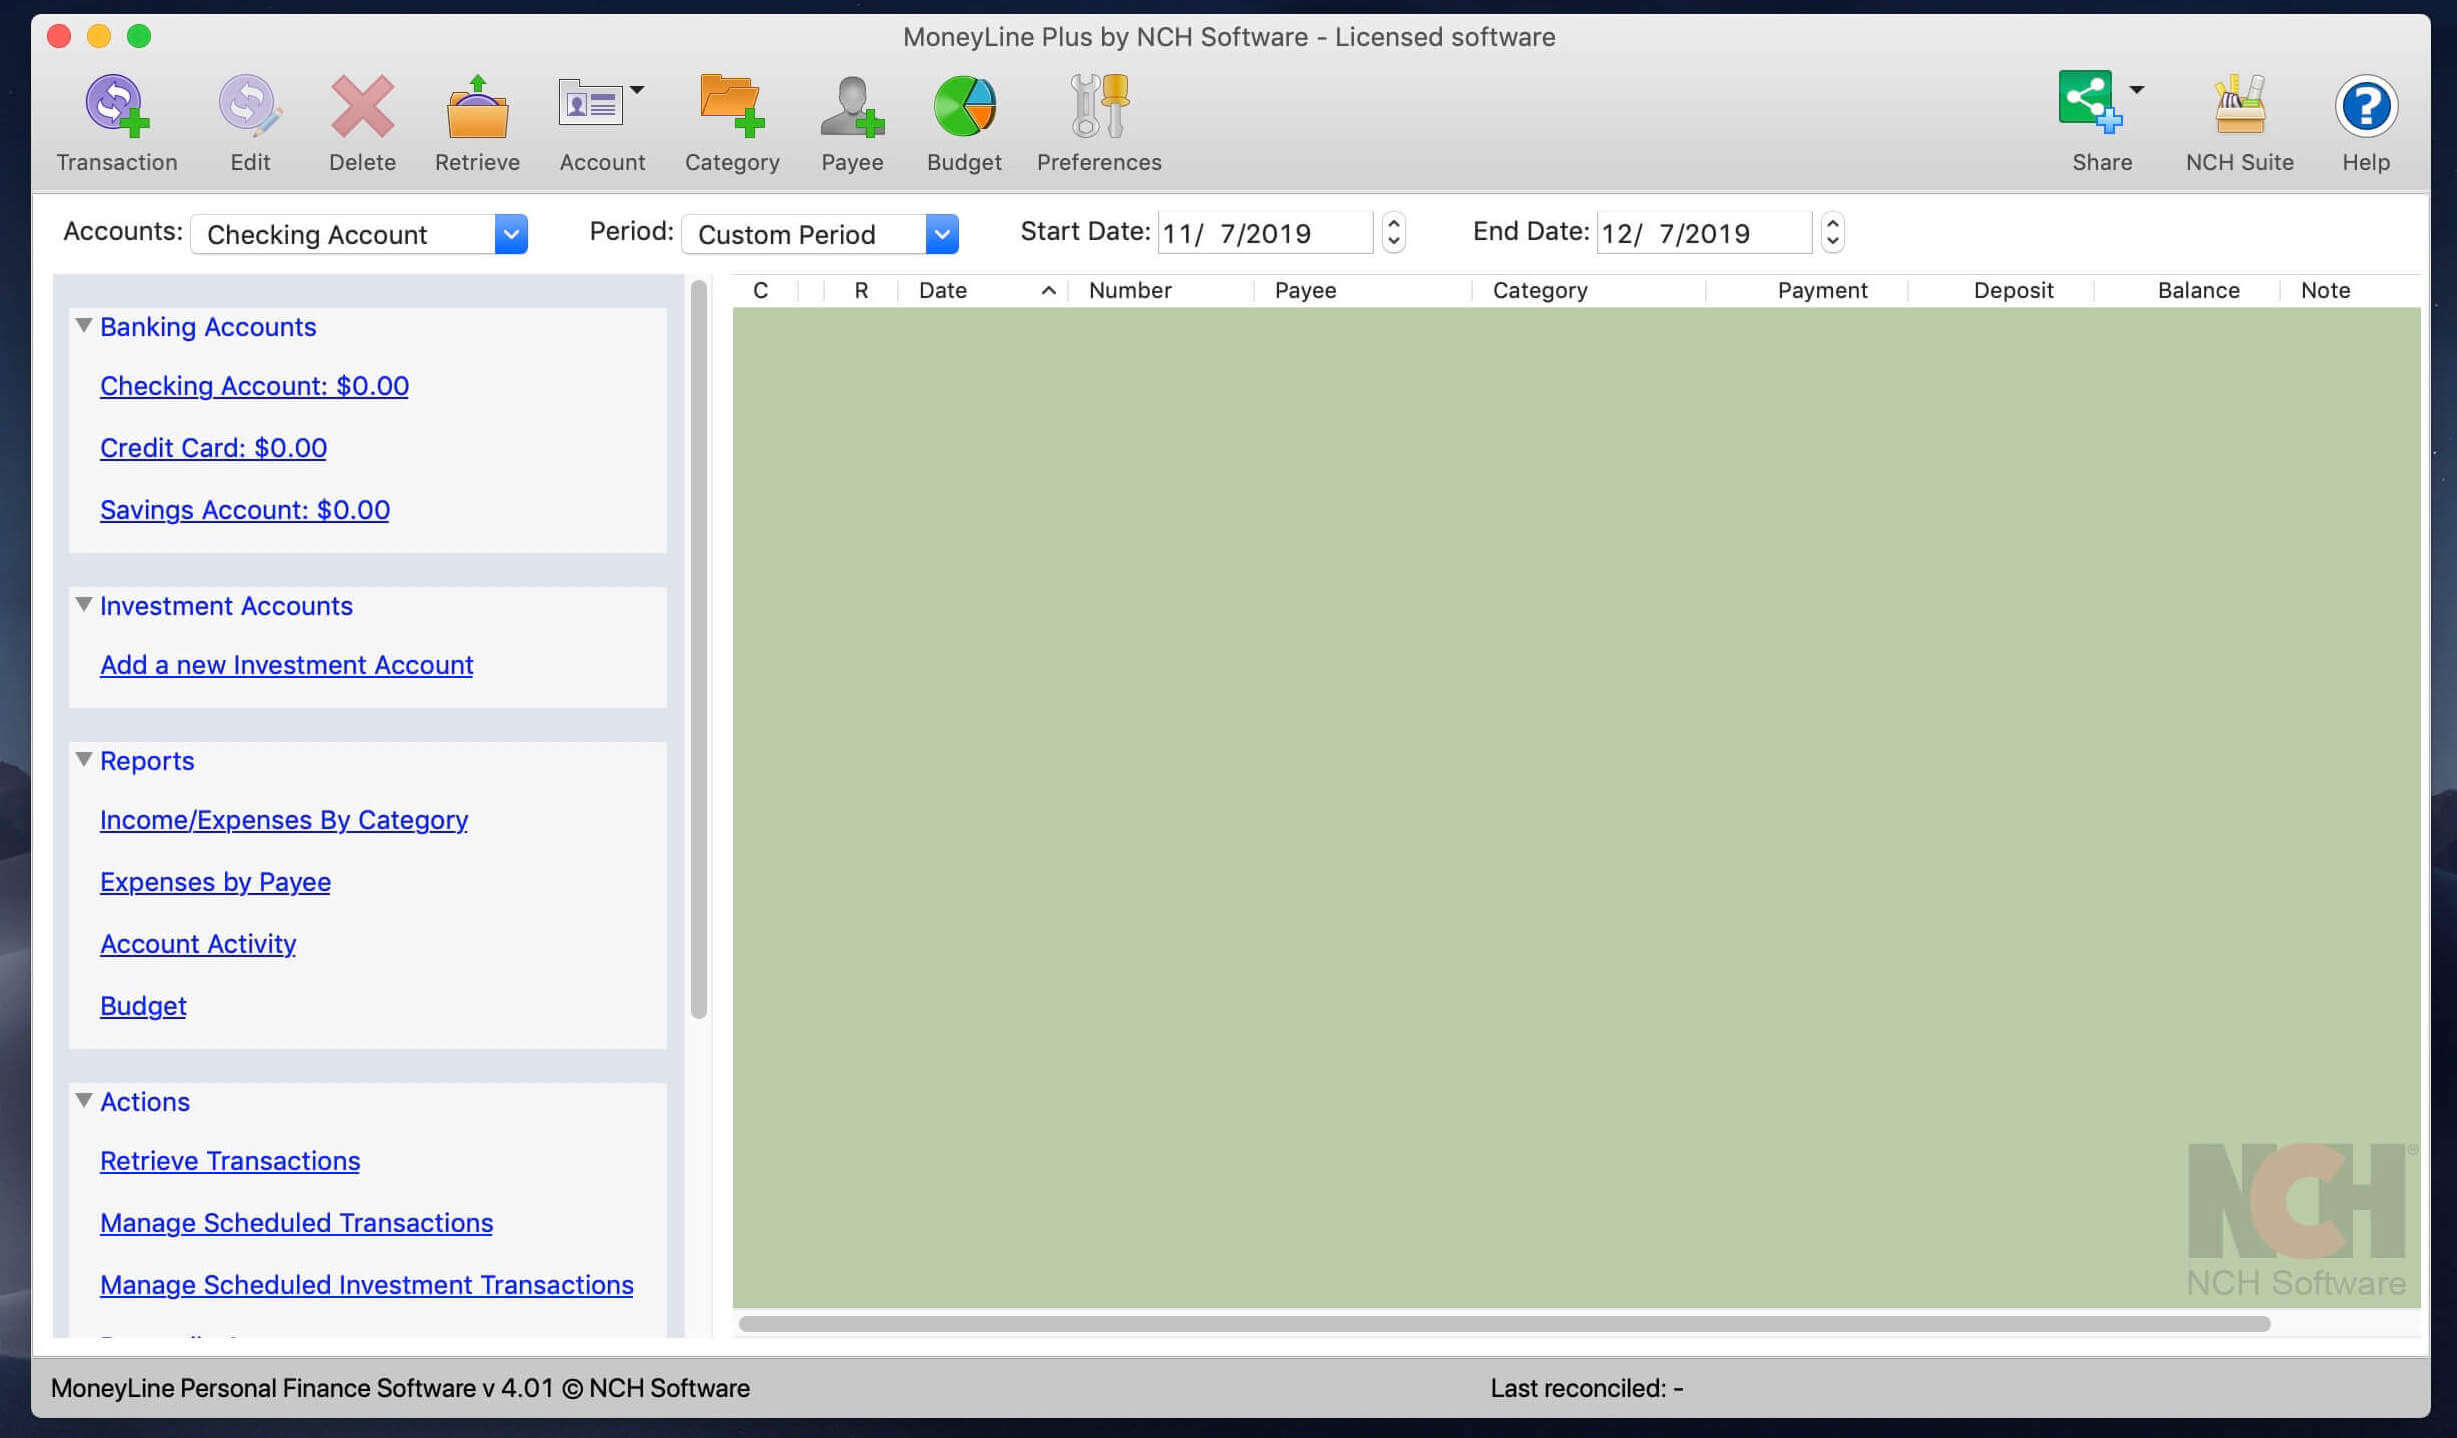Click the Start Date field

(x=1265, y=233)
